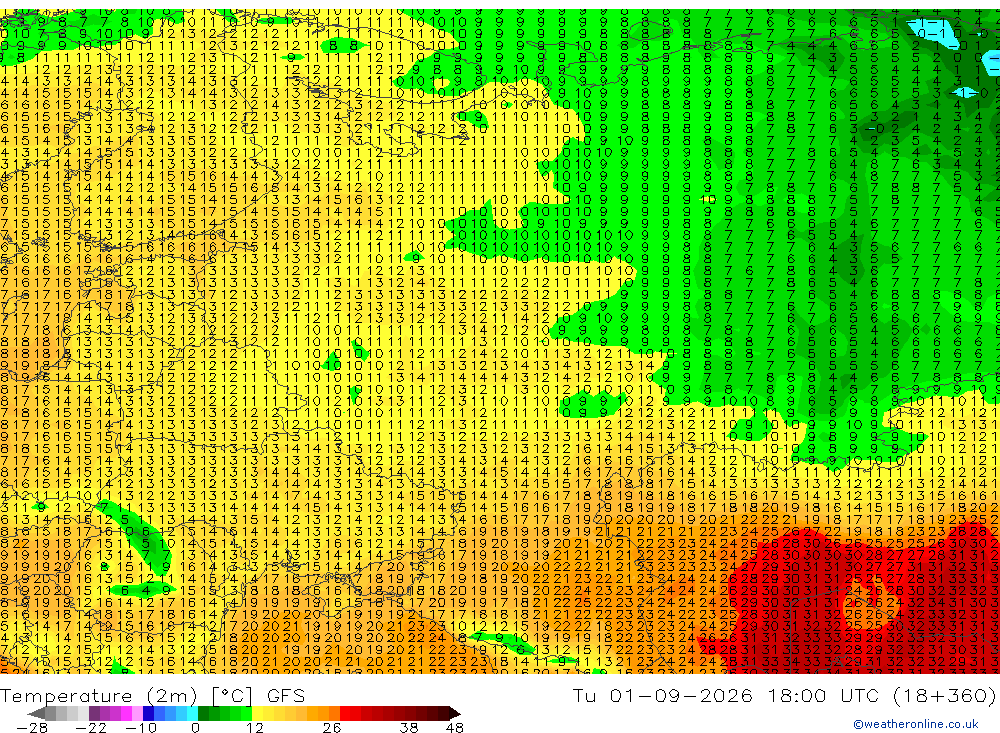Click the '0' legend scale label

[195, 727]
